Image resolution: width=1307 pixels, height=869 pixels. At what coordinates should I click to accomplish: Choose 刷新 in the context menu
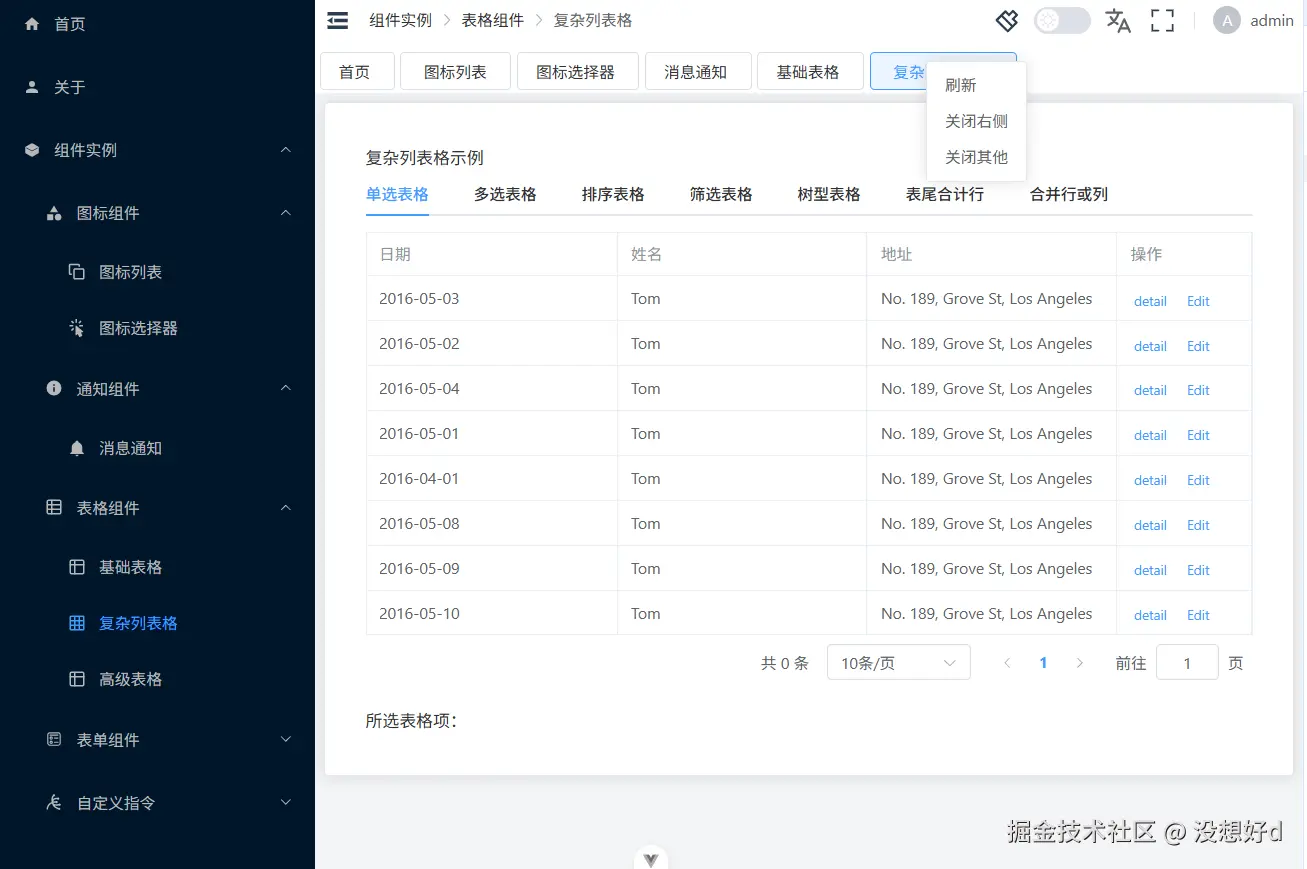coord(977,86)
